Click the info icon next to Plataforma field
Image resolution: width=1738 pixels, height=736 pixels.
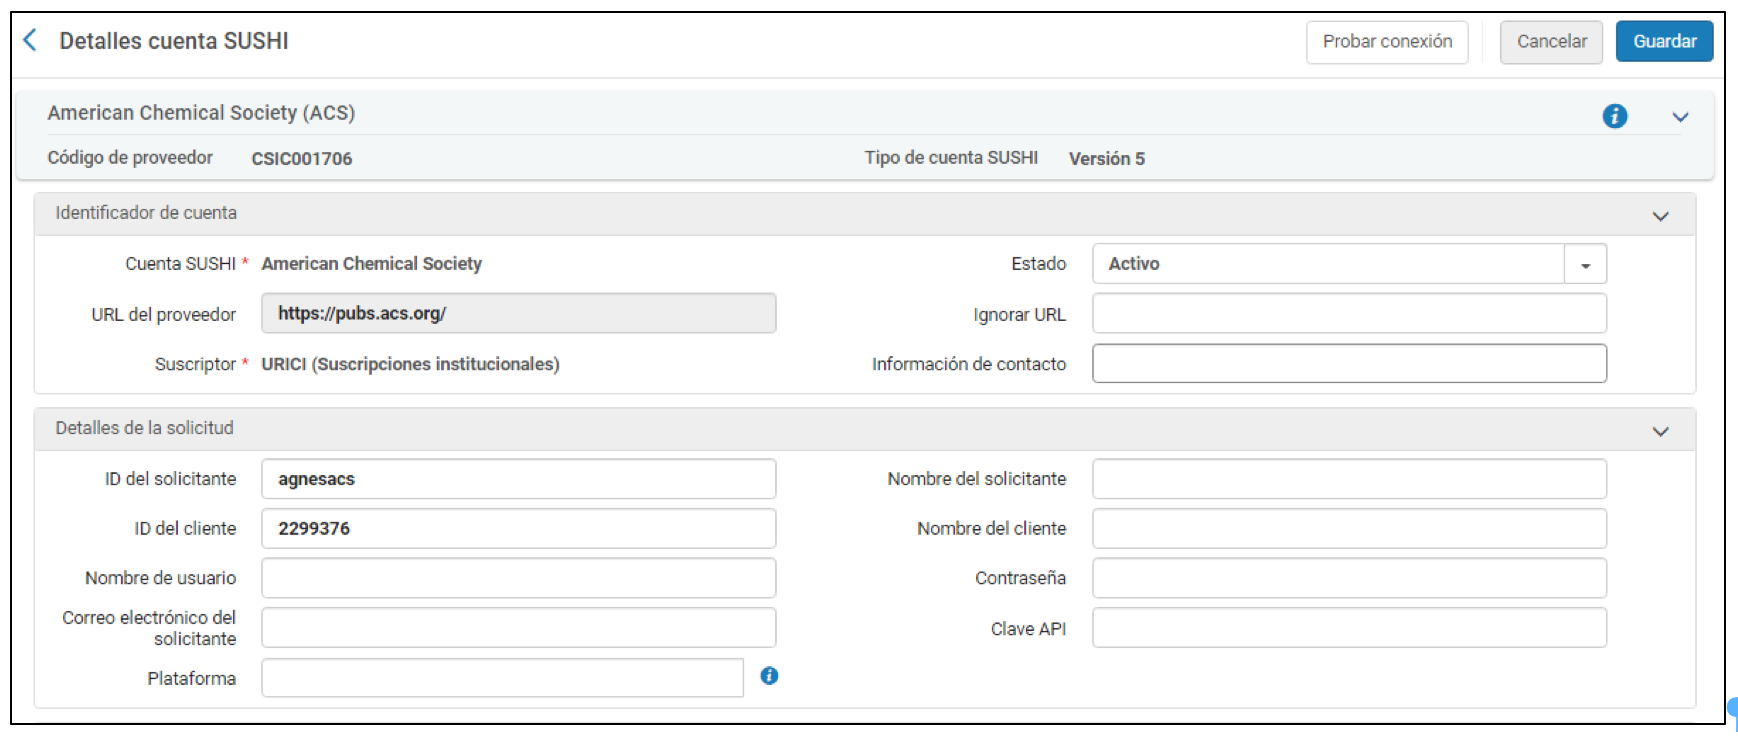[768, 676]
